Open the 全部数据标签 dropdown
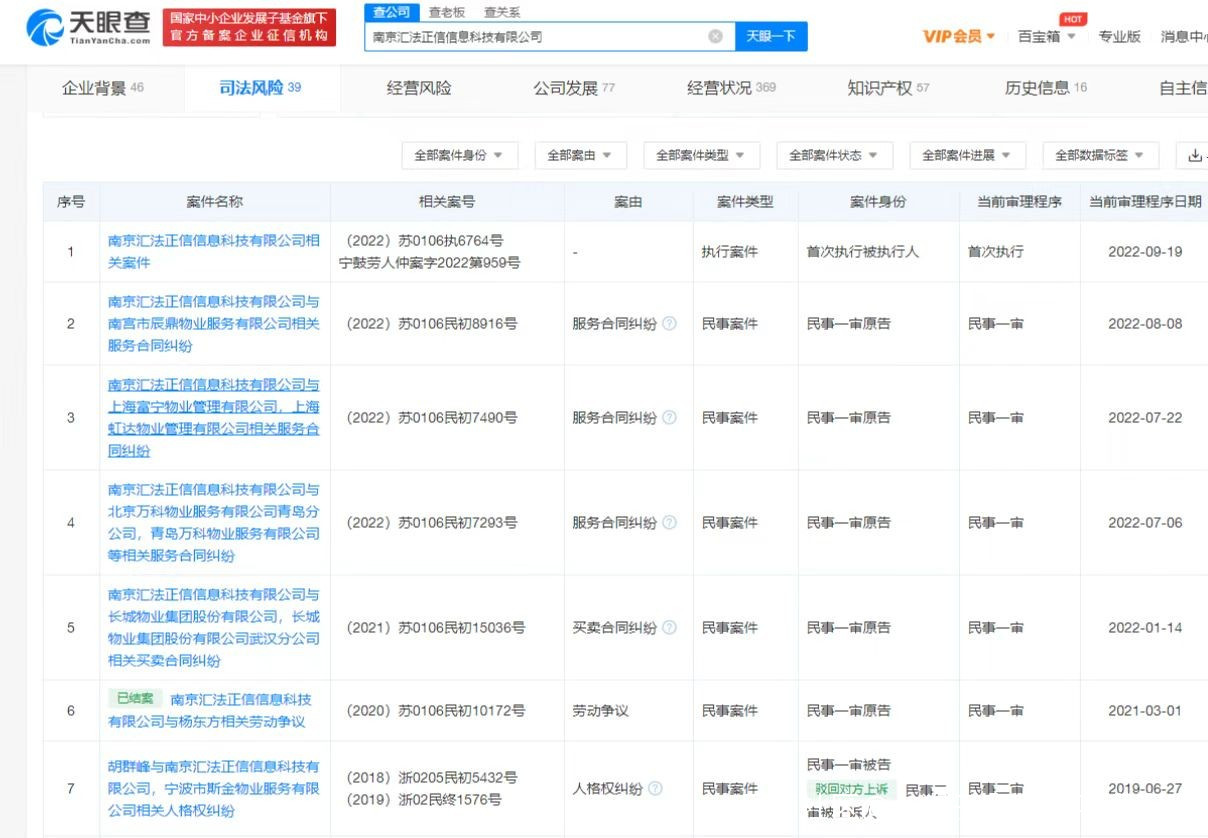The image size is (1208, 838). [x=1100, y=155]
